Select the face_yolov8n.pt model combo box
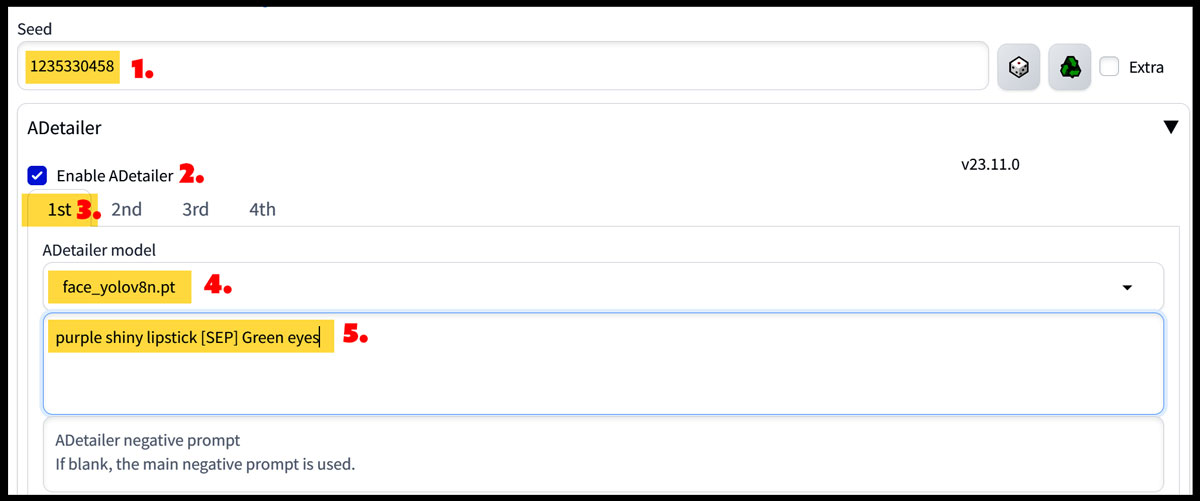This screenshot has height=501, width=1200. click(600, 288)
